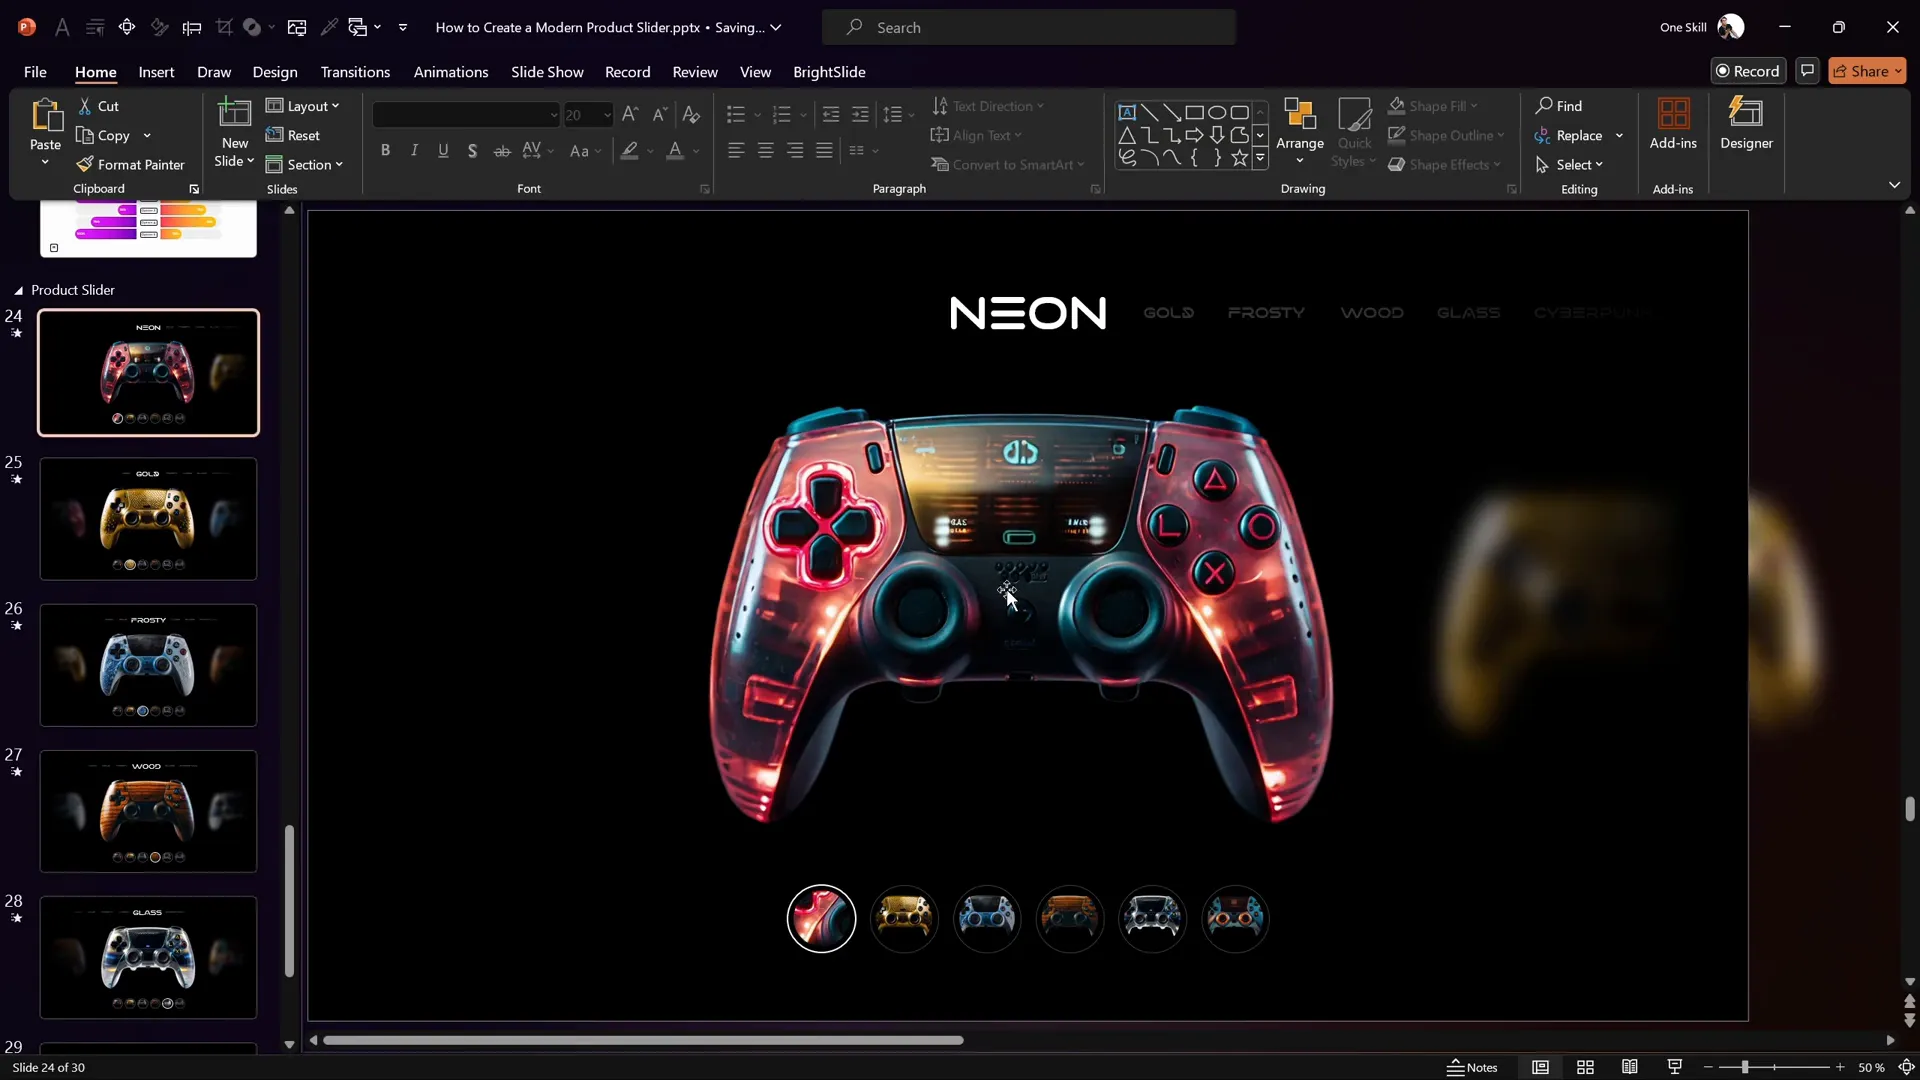Open the Slide Show tab

(x=547, y=72)
